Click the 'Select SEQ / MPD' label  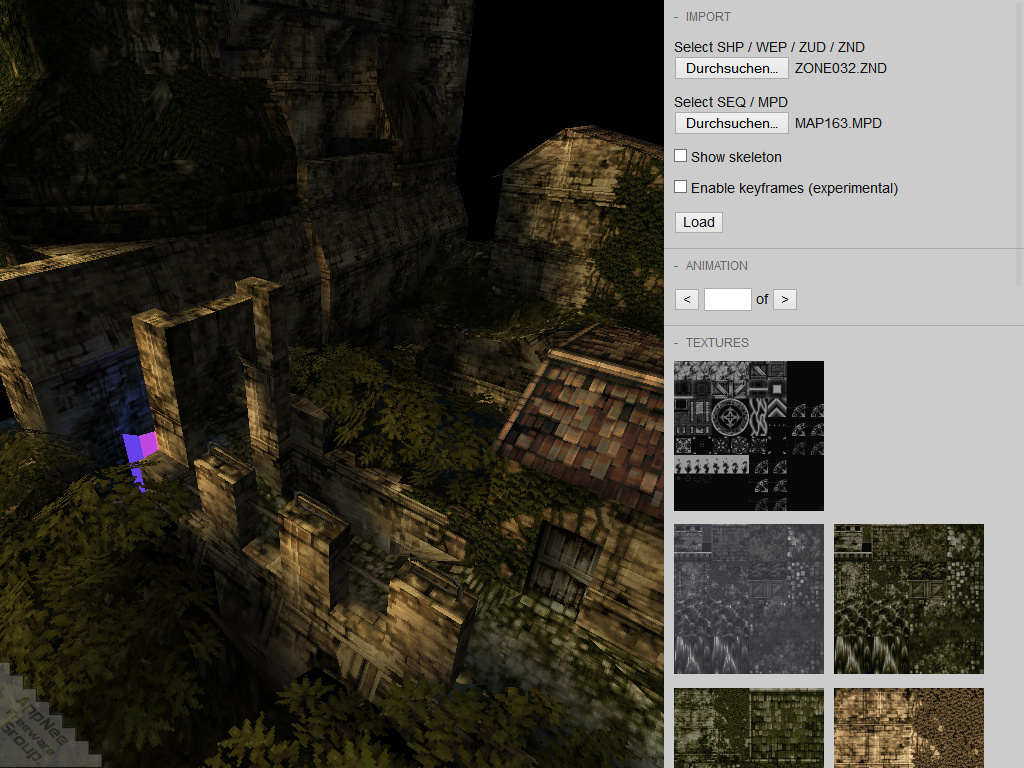point(731,103)
